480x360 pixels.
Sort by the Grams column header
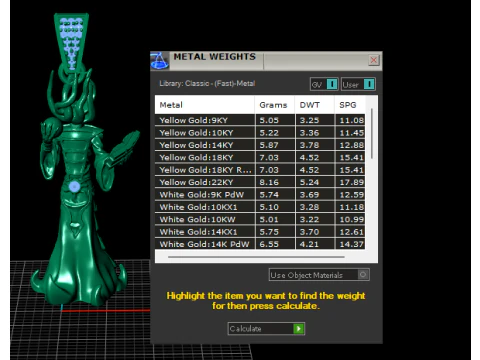point(275,105)
